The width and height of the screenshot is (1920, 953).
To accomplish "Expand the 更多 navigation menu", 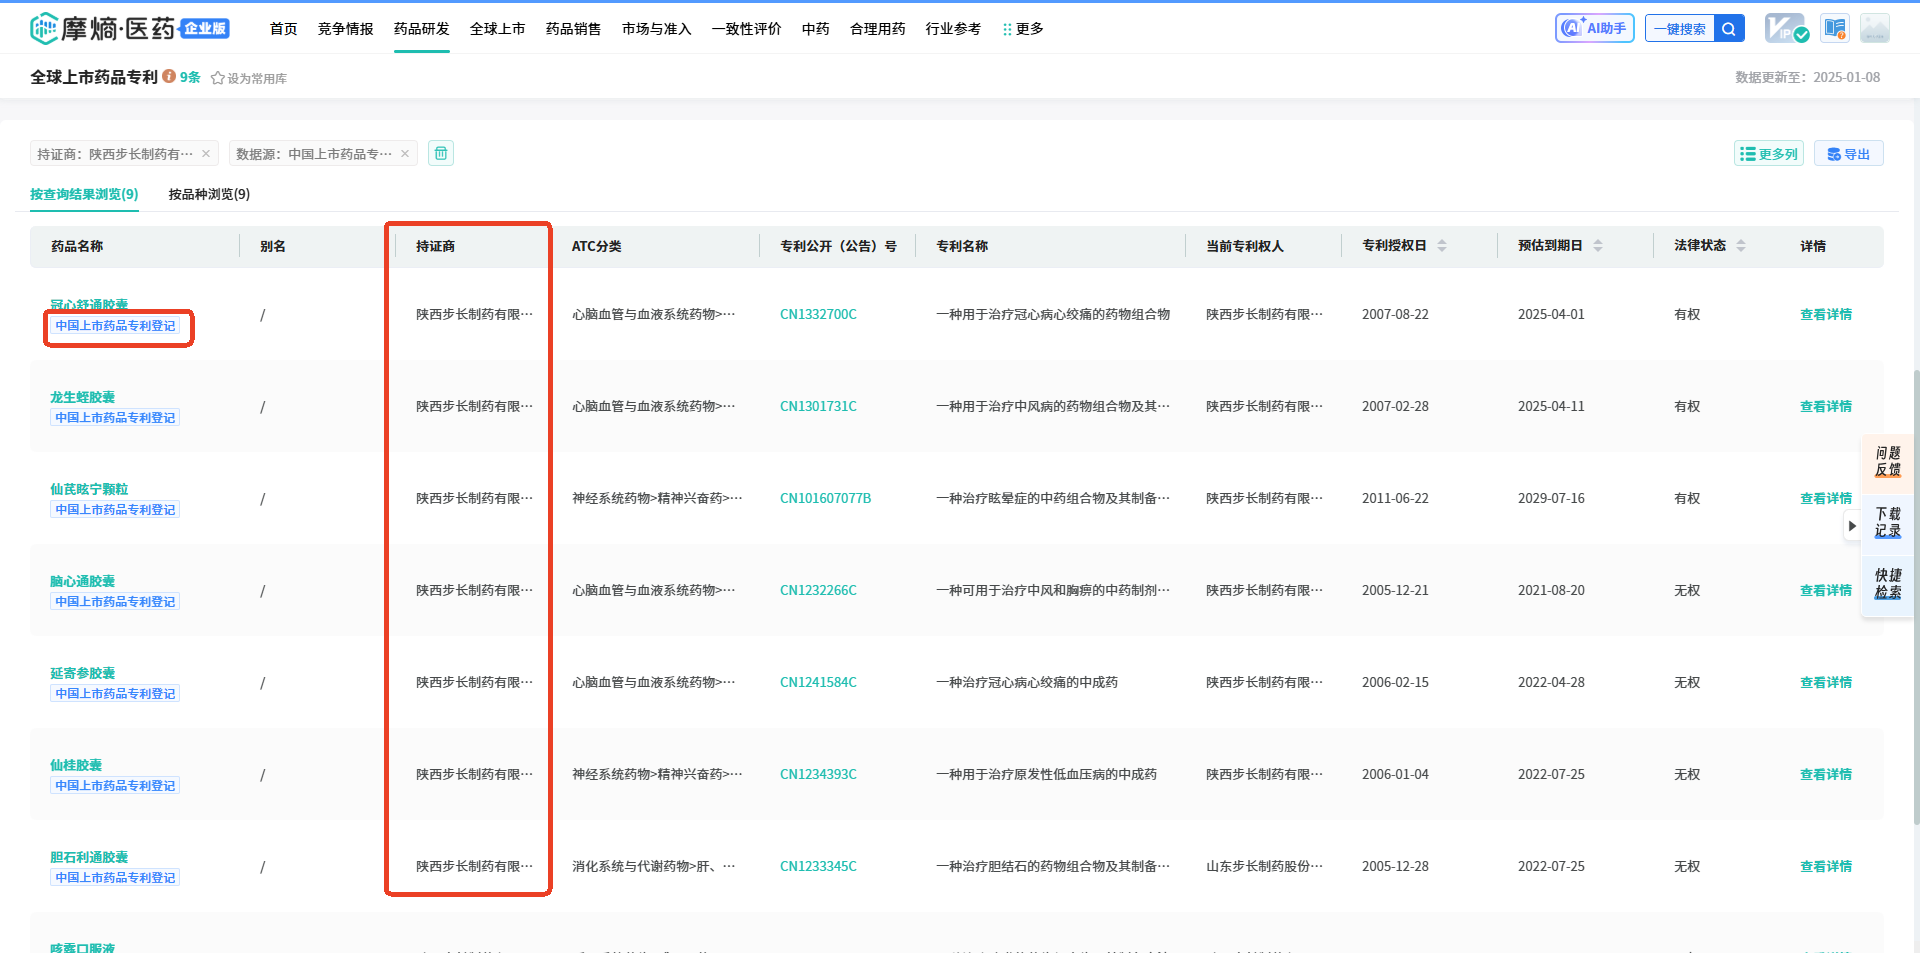I will coord(1023,29).
